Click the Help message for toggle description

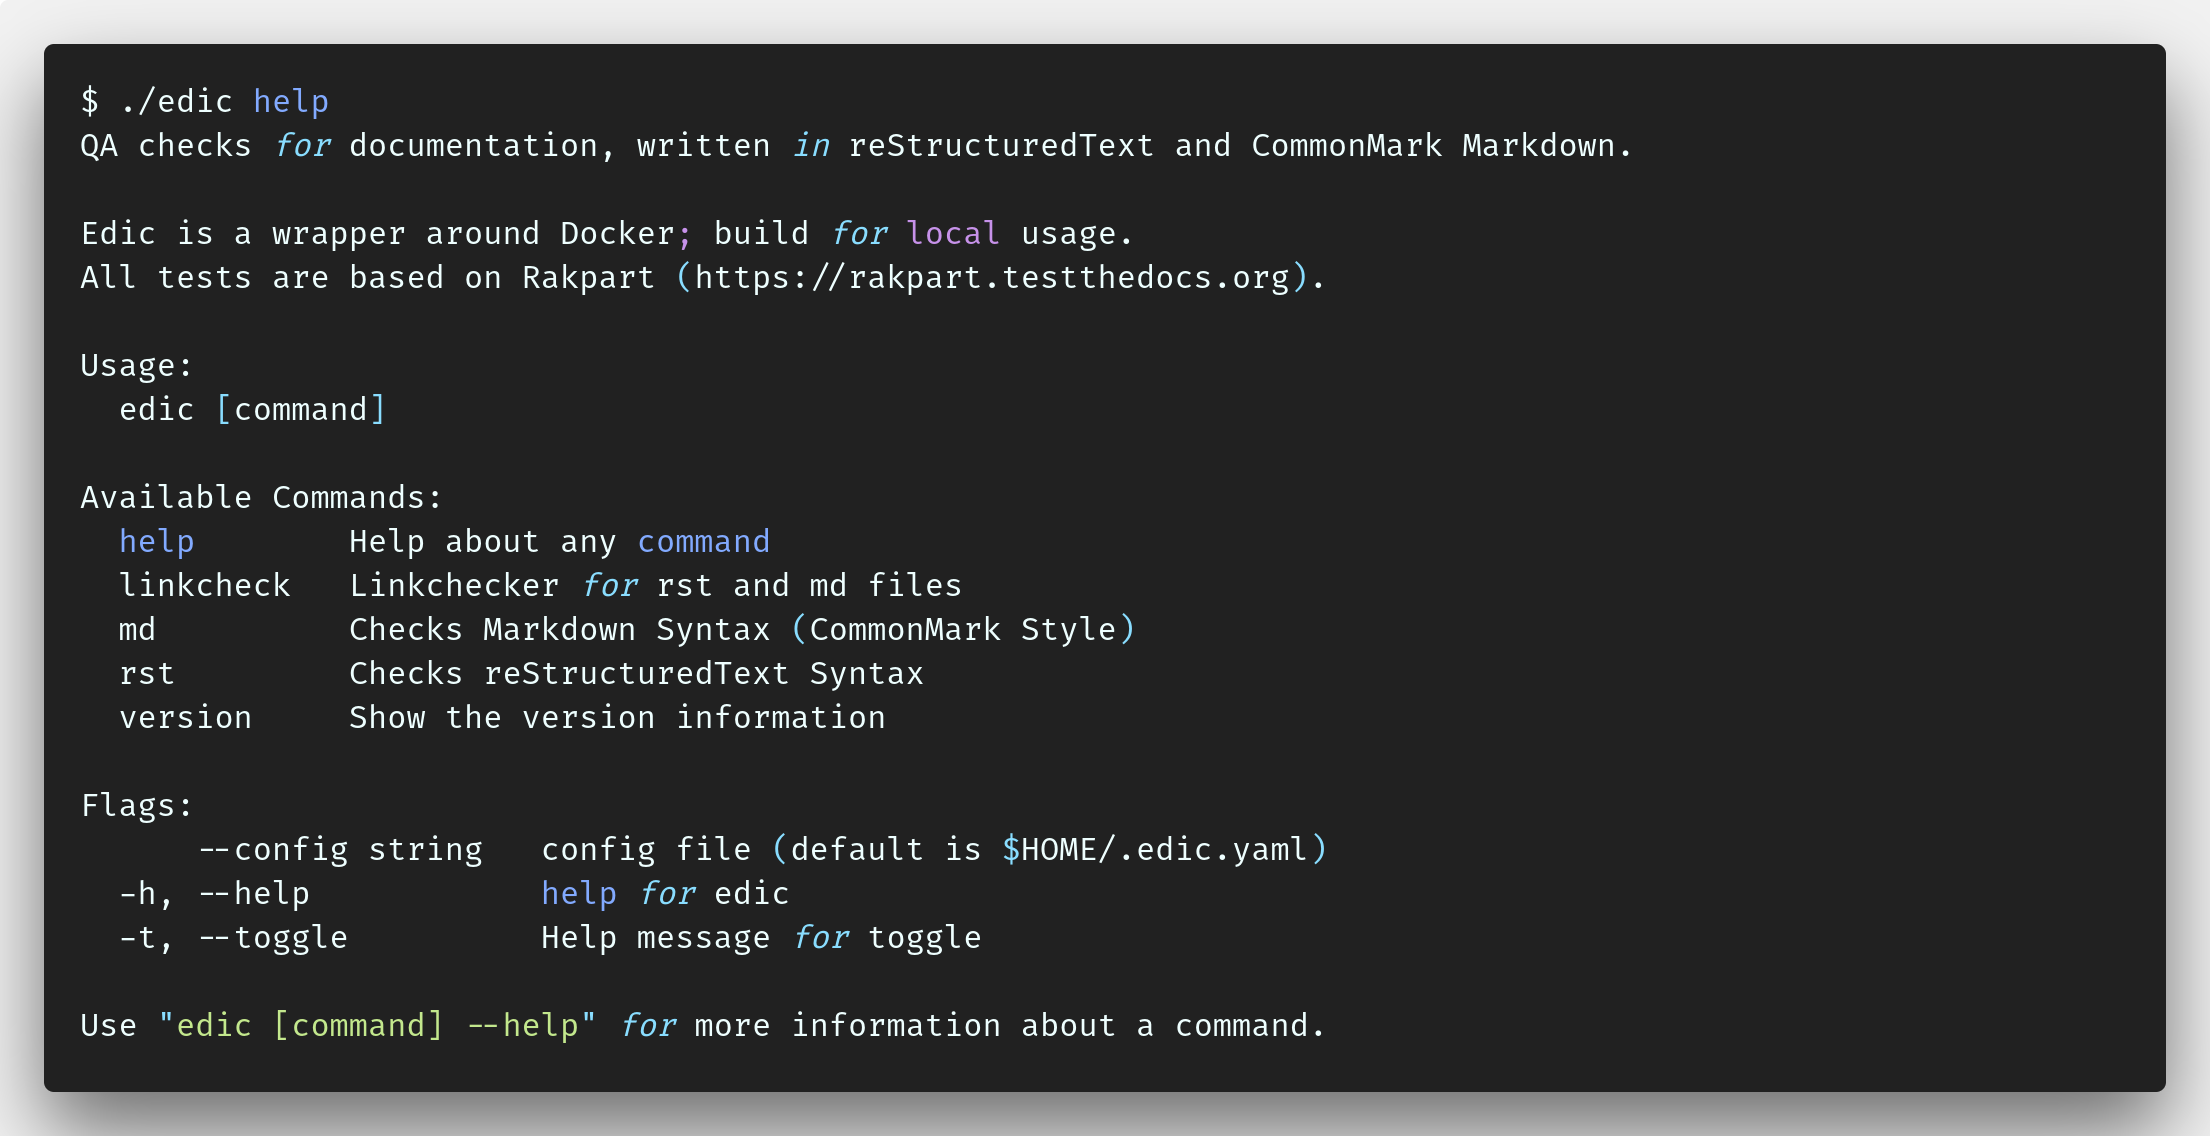pos(761,937)
